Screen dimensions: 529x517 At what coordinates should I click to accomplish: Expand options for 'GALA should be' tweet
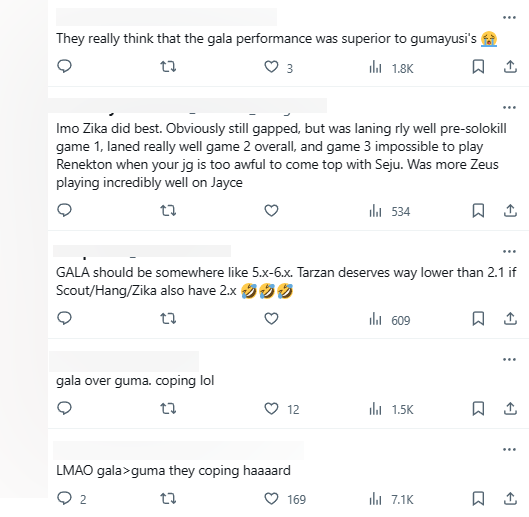(509, 251)
